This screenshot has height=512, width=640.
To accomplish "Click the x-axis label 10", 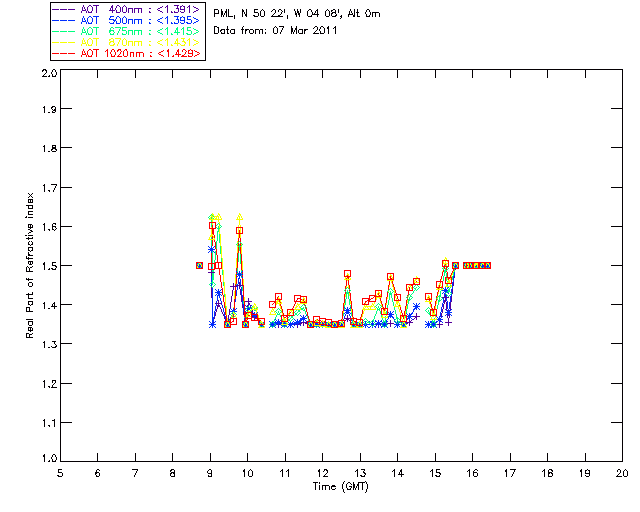I will pos(247,473).
